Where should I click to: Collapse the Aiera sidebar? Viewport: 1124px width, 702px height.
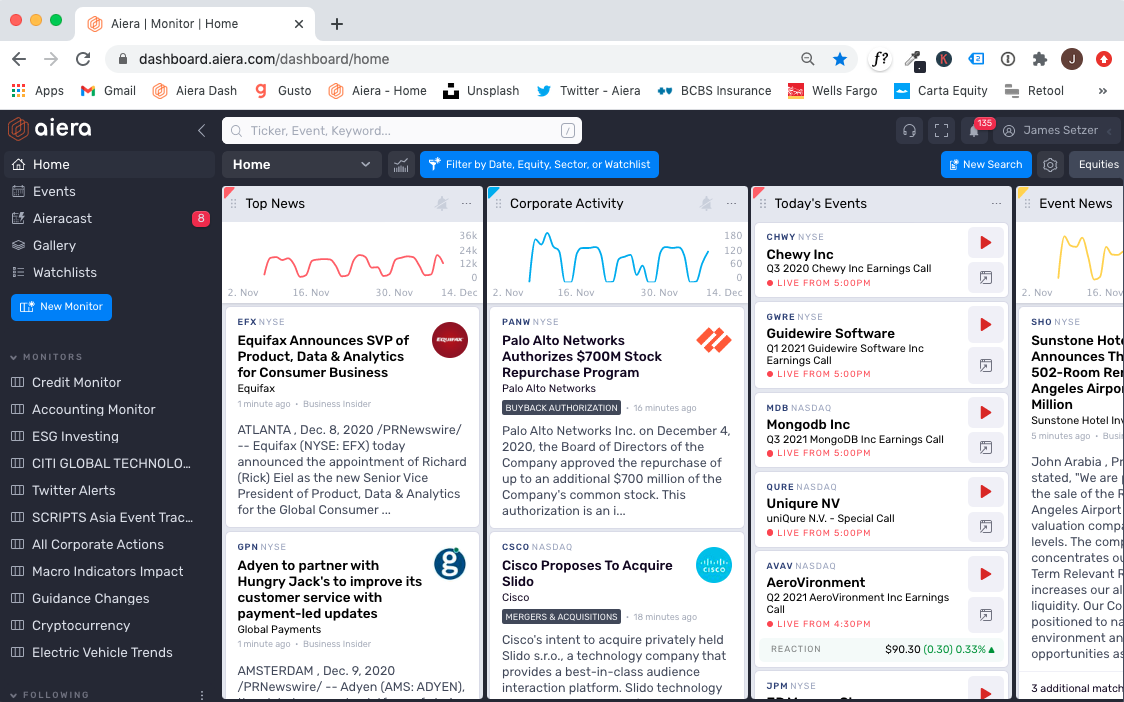201,131
